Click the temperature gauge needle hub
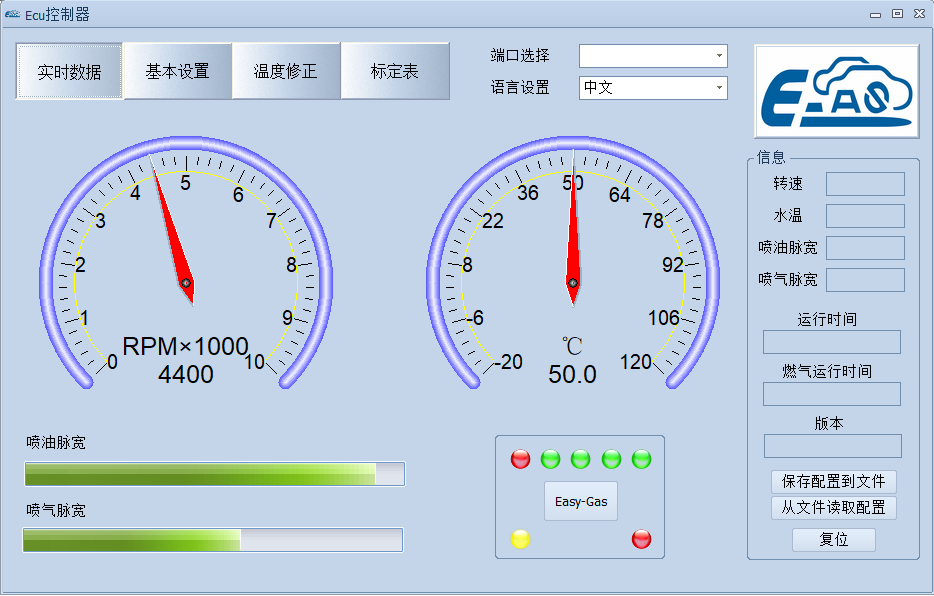 point(573,283)
